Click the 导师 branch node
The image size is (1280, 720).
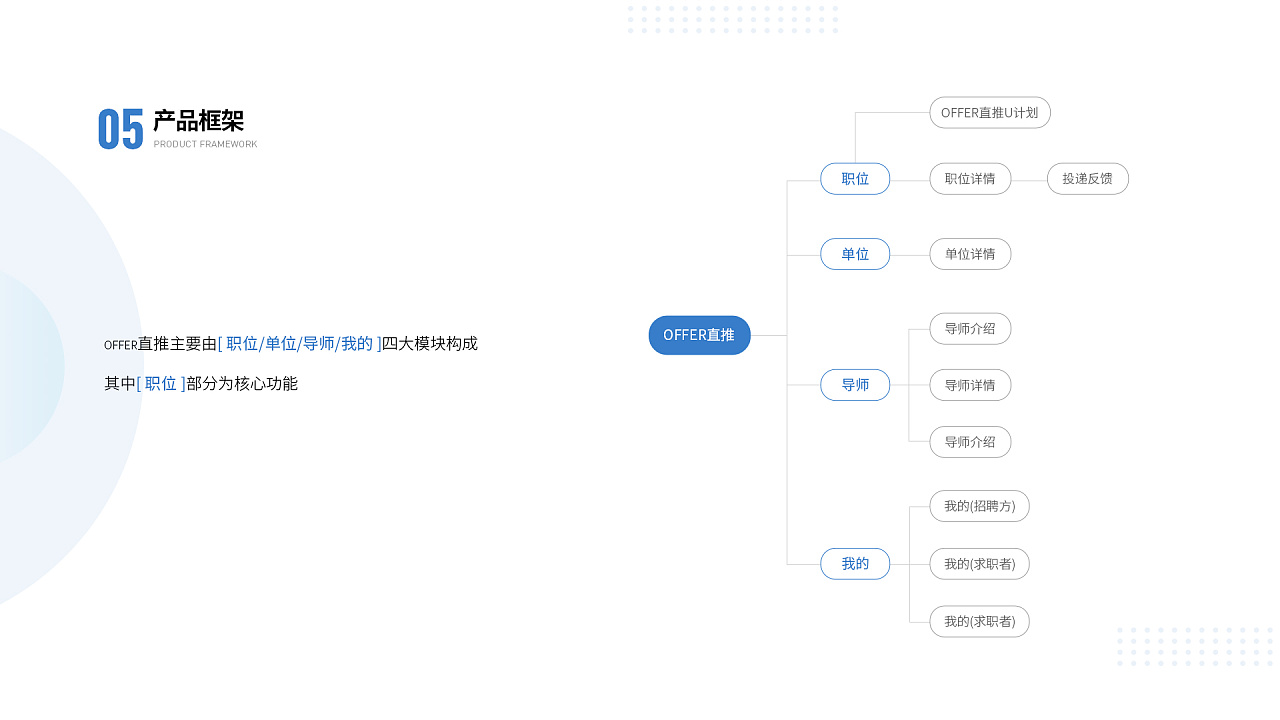click(855, 385)
